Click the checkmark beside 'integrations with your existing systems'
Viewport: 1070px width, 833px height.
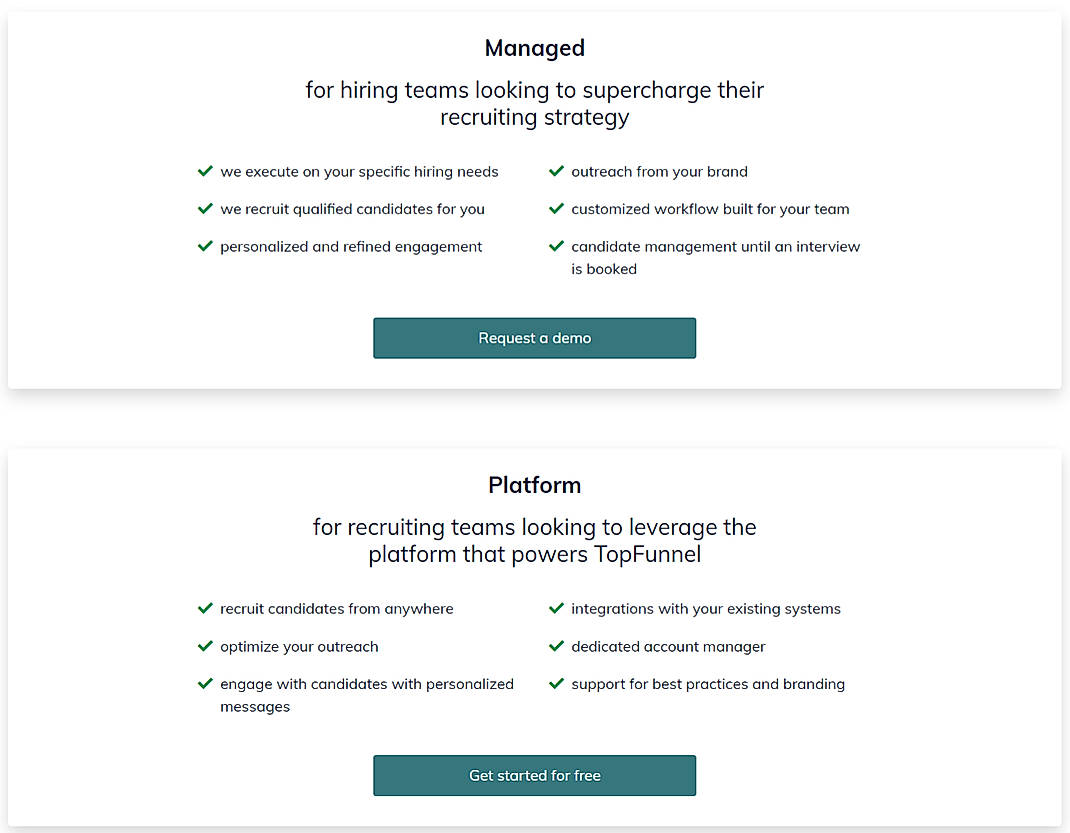point(556,608)
